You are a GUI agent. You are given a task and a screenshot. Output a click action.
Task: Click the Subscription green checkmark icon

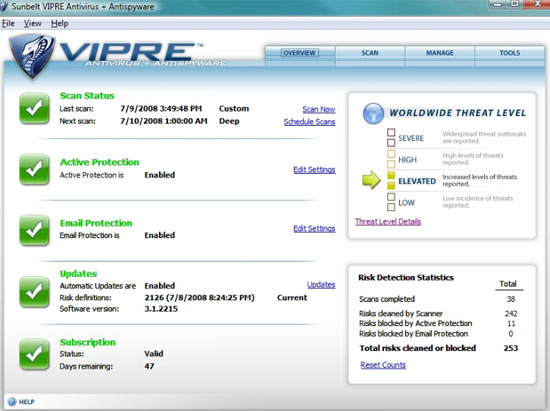(x=34, y=354)
